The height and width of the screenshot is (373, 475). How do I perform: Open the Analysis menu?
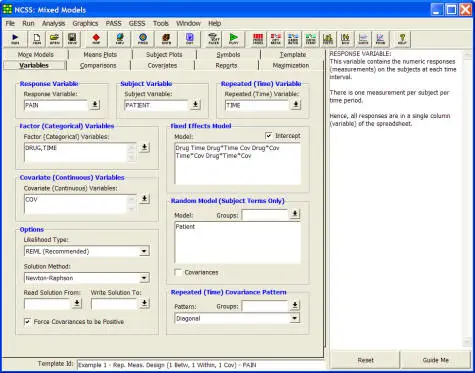click(x=53, y=23)
